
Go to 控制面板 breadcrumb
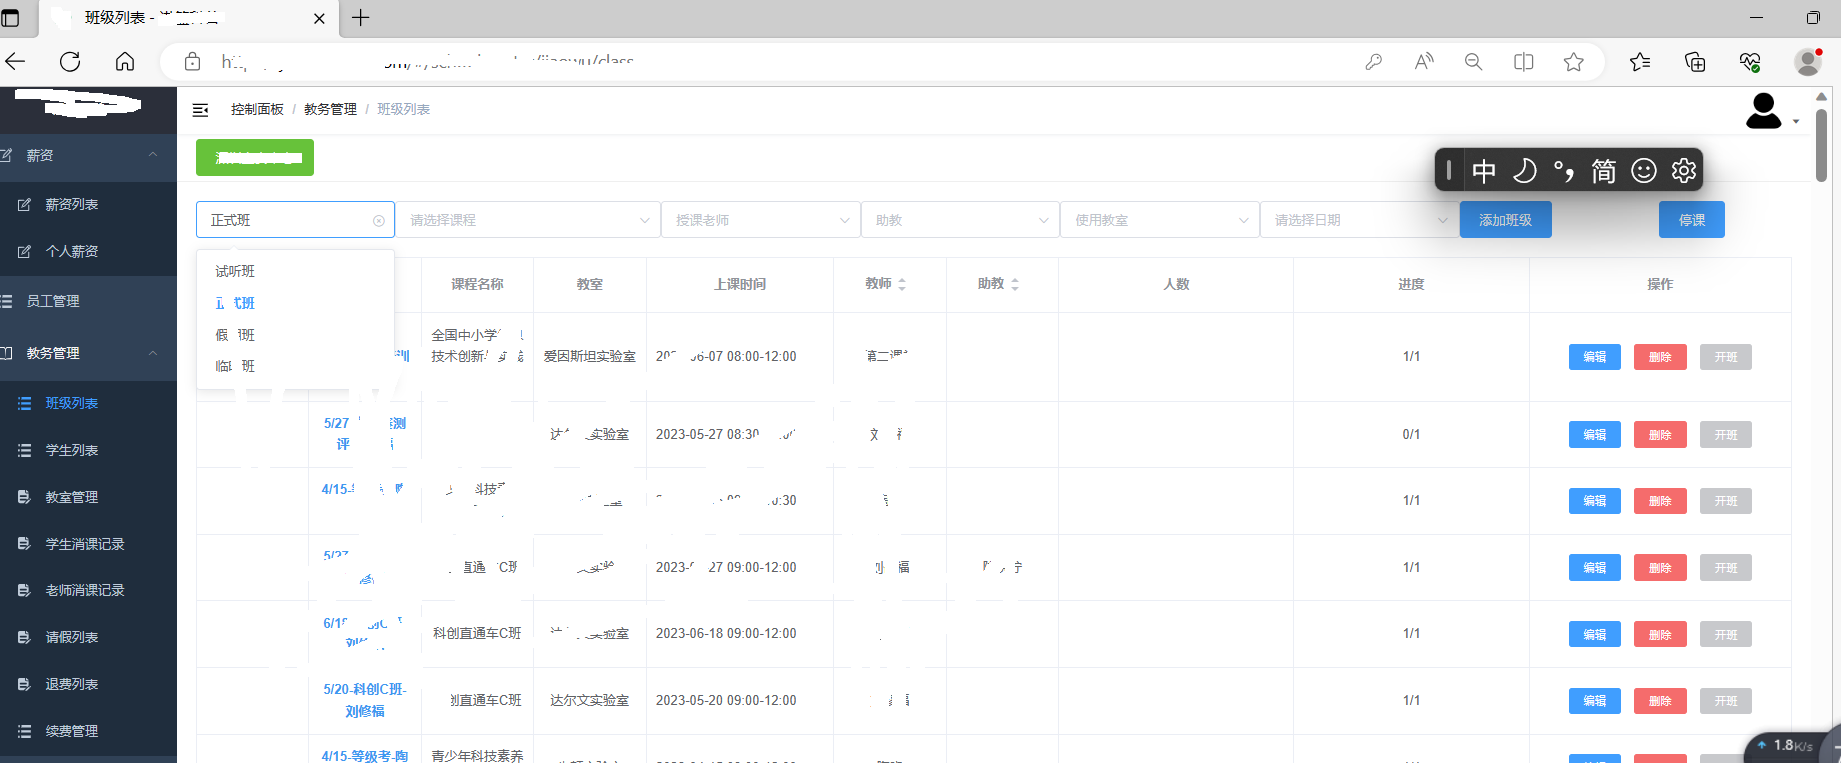(257, 109)
